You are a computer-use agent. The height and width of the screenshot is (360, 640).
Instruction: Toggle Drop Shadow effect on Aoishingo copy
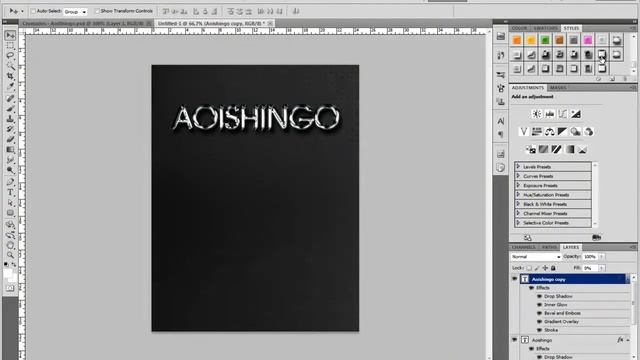coord(539,296)
